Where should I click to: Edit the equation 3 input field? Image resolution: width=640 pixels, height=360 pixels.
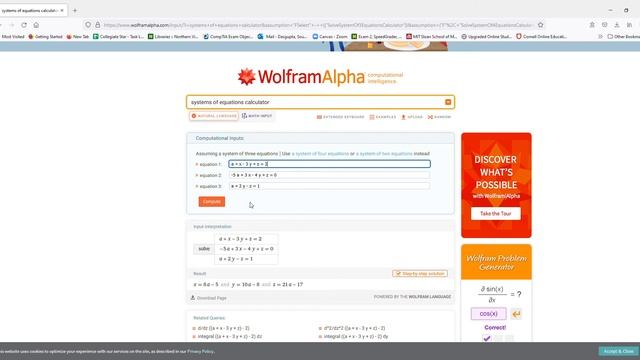[x=329, y=186]
